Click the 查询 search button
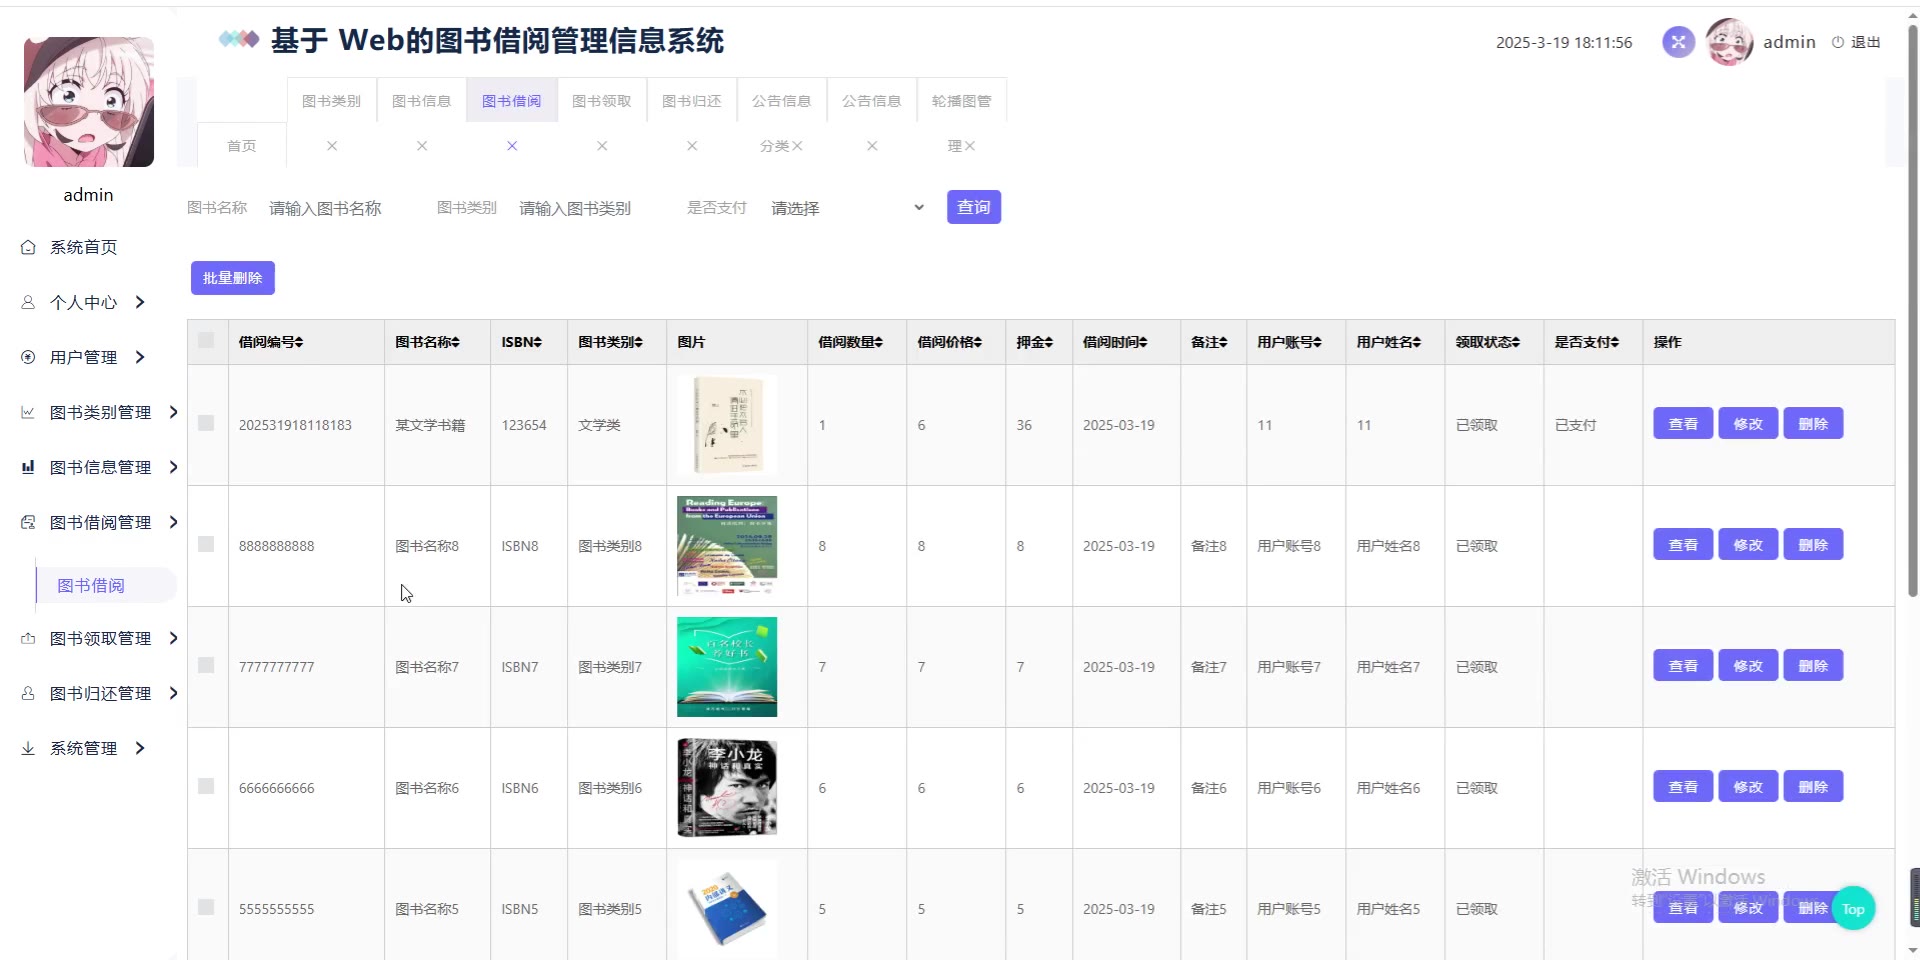The height and width of the screenshot is (960, 1920). [973, 207]
